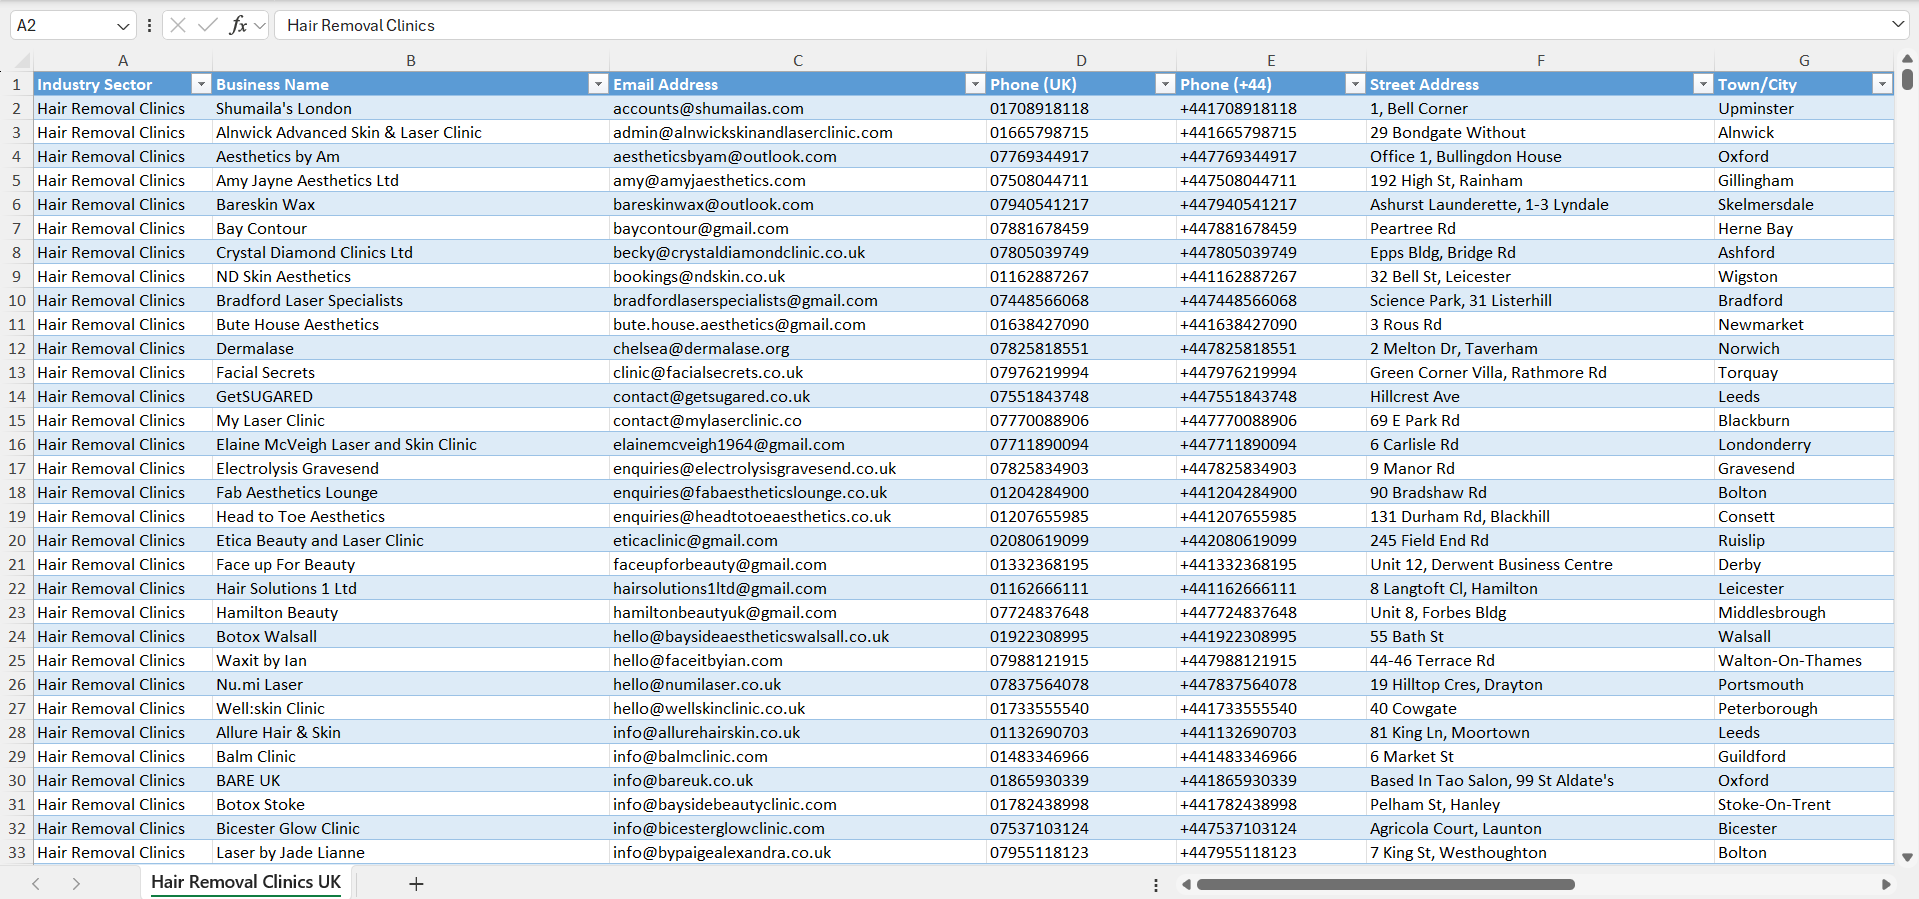This screenshot has width=1919, height=899.
Task: Select column C header
Action: [x=798, y=61]
